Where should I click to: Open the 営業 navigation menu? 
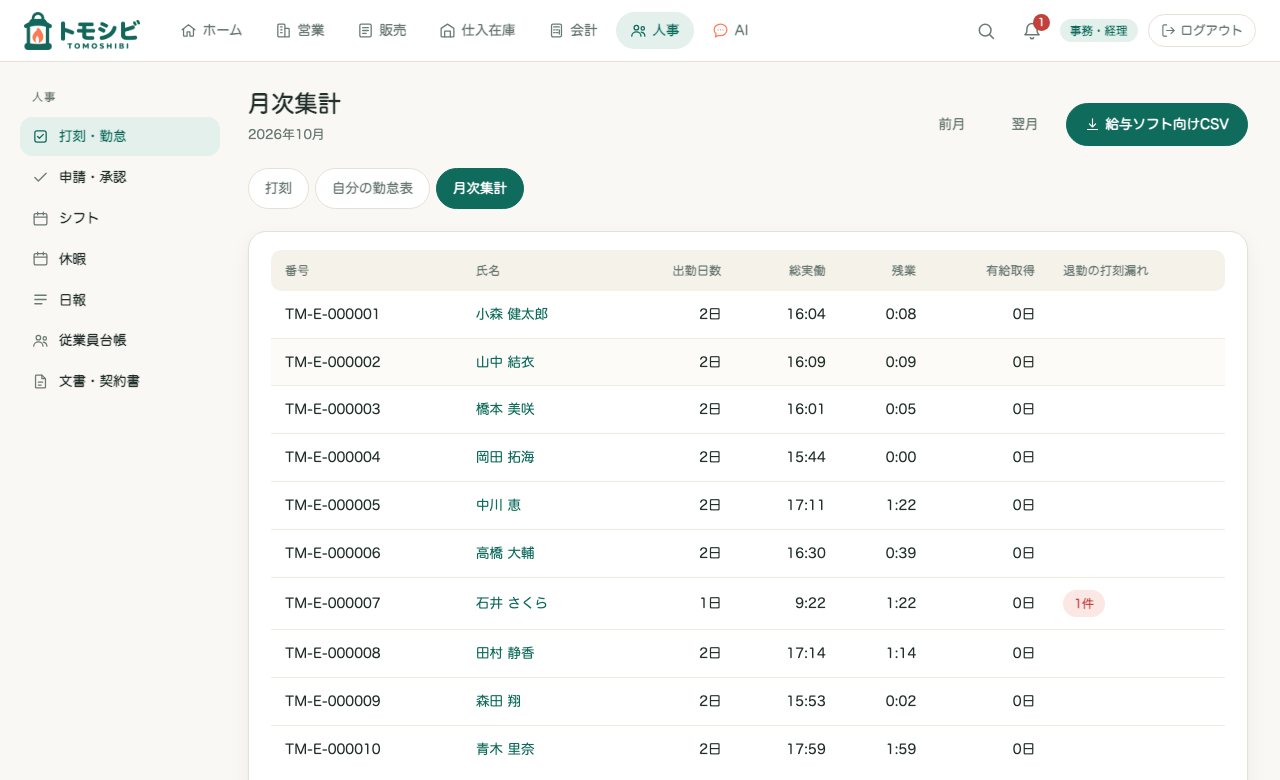pyautogui.click(x=300, y=31)
